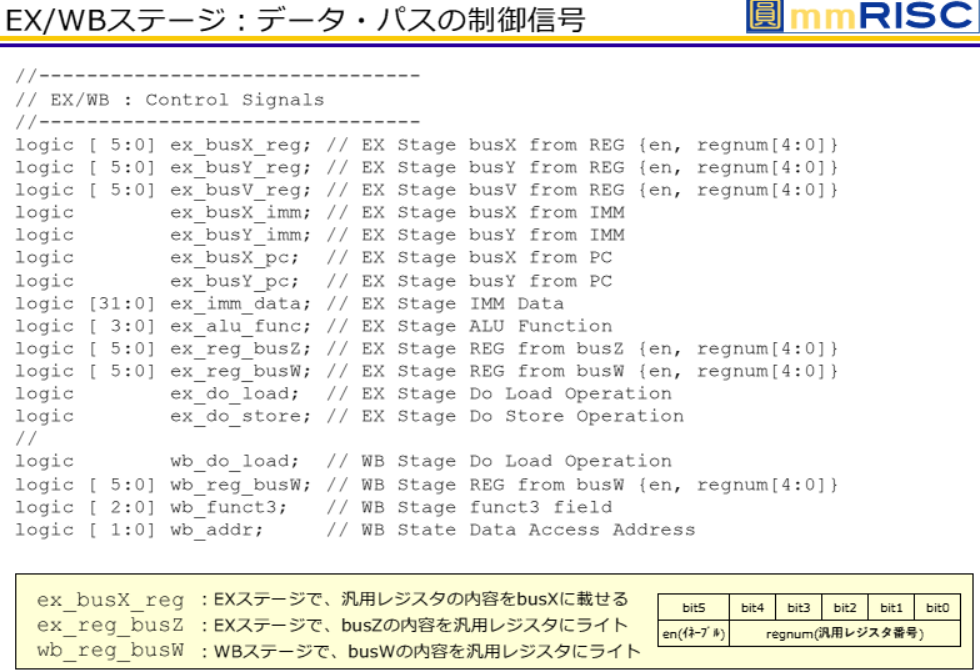Select ex_reg_busZ label in the yellow legend
980x670 pixels.
tap(110, 625)
